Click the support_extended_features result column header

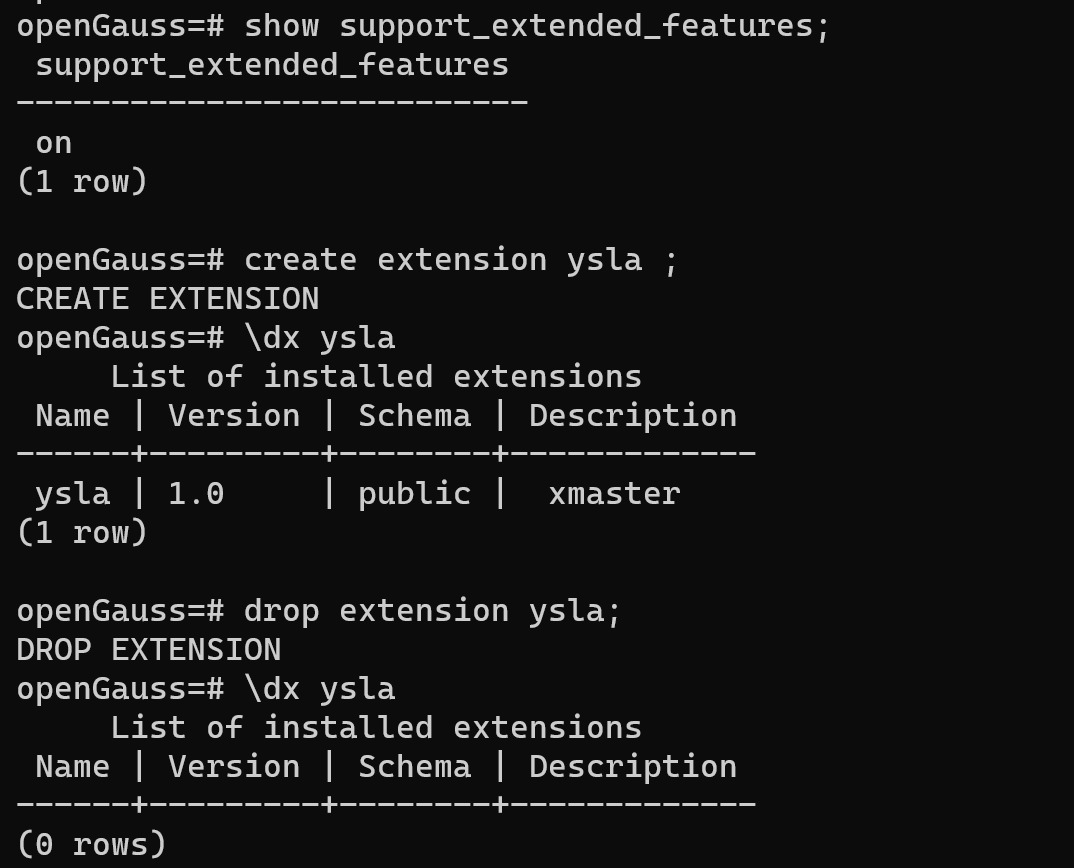(x=272, y=65)
